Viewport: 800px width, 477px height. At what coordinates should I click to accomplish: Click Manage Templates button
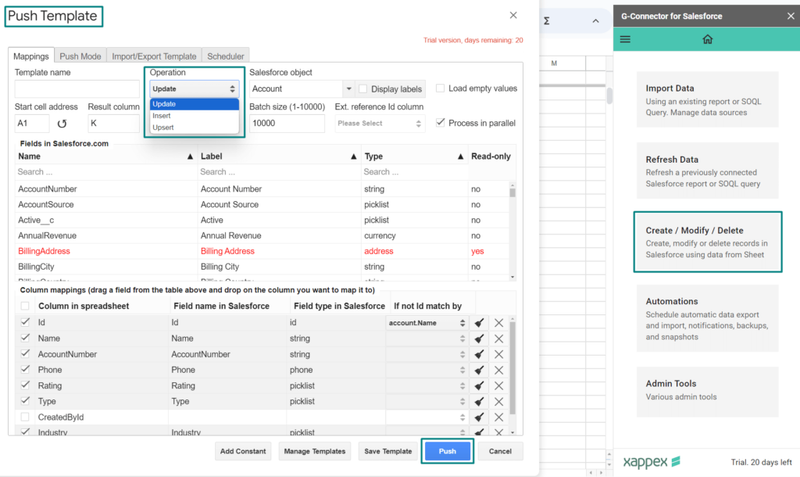coord(315,451)
